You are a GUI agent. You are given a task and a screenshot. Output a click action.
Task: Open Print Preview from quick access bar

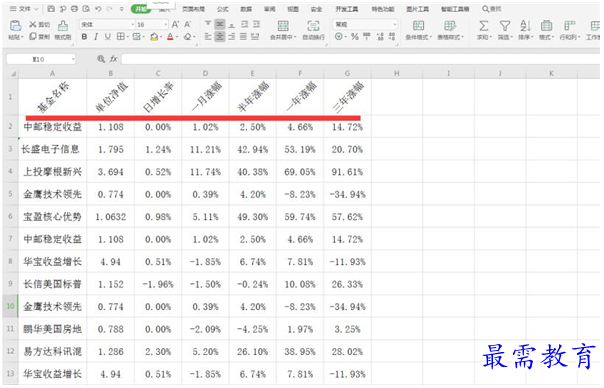(86, 8)
